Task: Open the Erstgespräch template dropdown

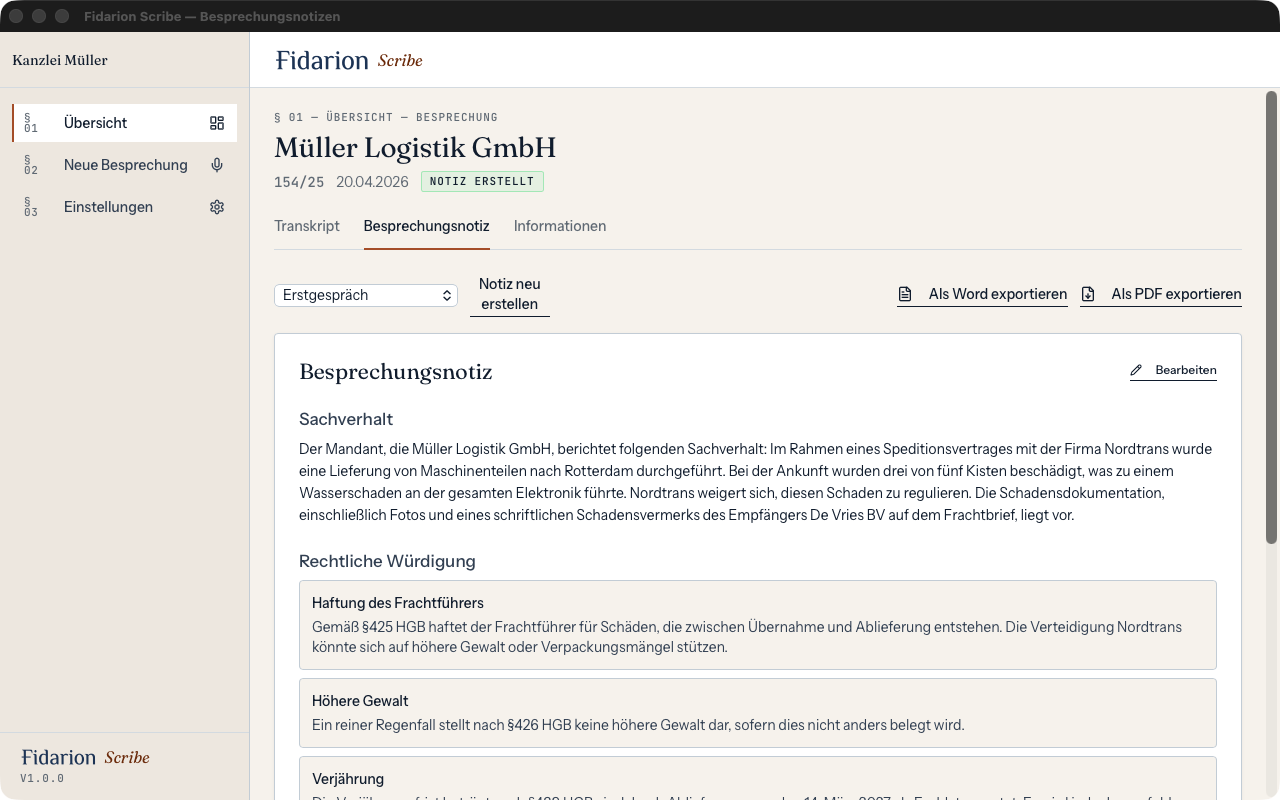Action: [x=366, y=295]
